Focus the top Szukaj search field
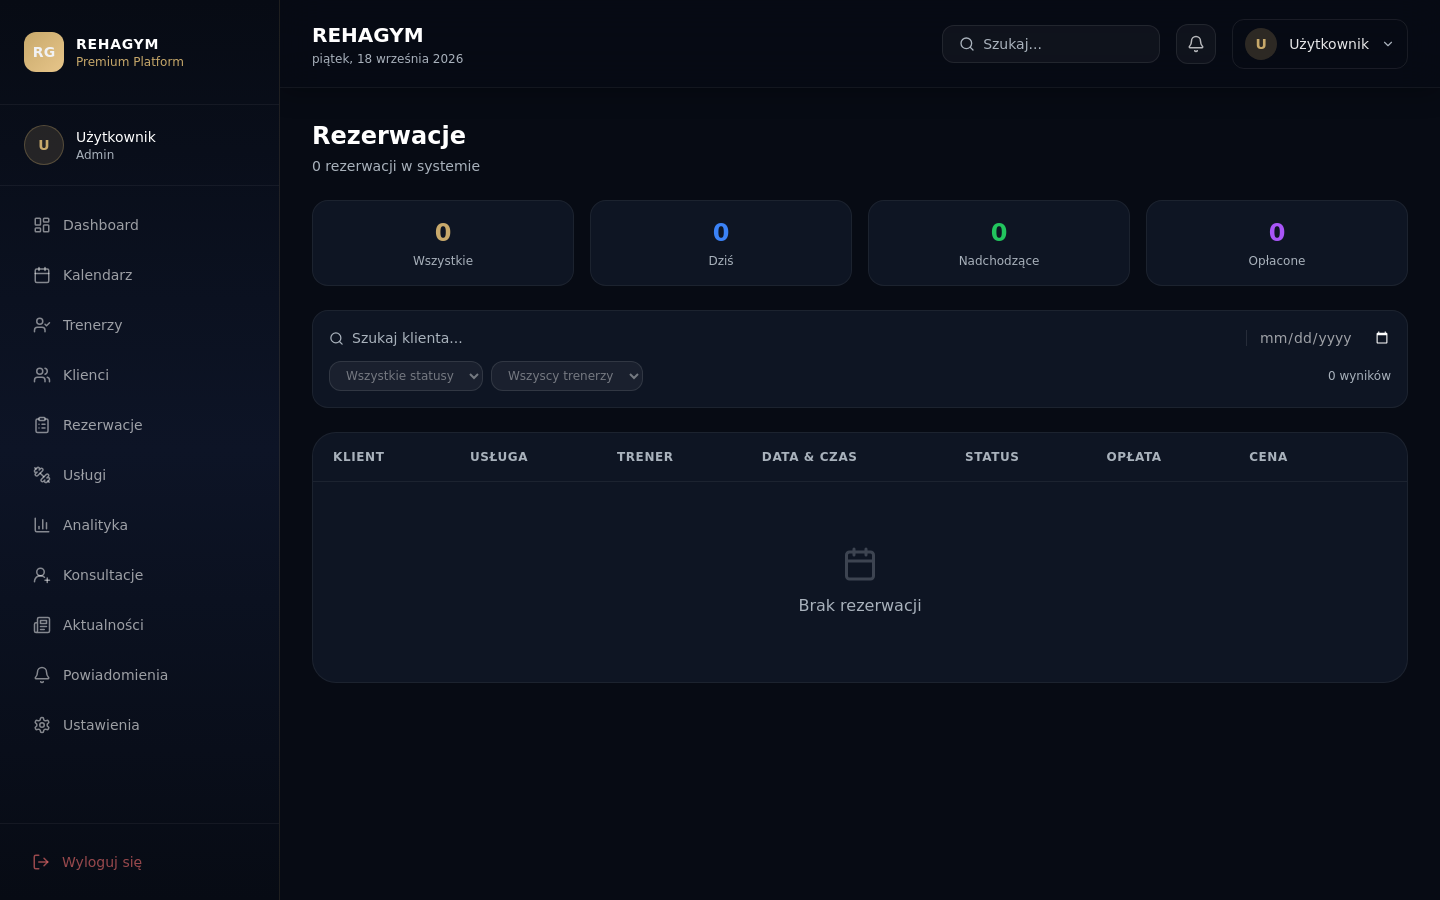This screenshot has height=900, width=1440. (1051, 44)
